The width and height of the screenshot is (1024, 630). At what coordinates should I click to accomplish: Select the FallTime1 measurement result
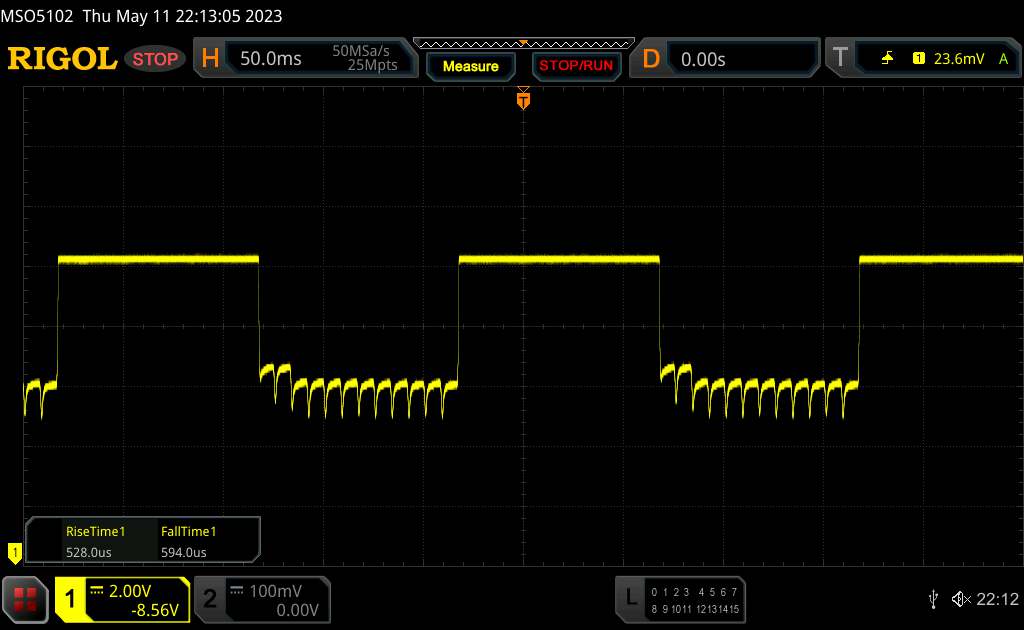[x=188, y=541]
